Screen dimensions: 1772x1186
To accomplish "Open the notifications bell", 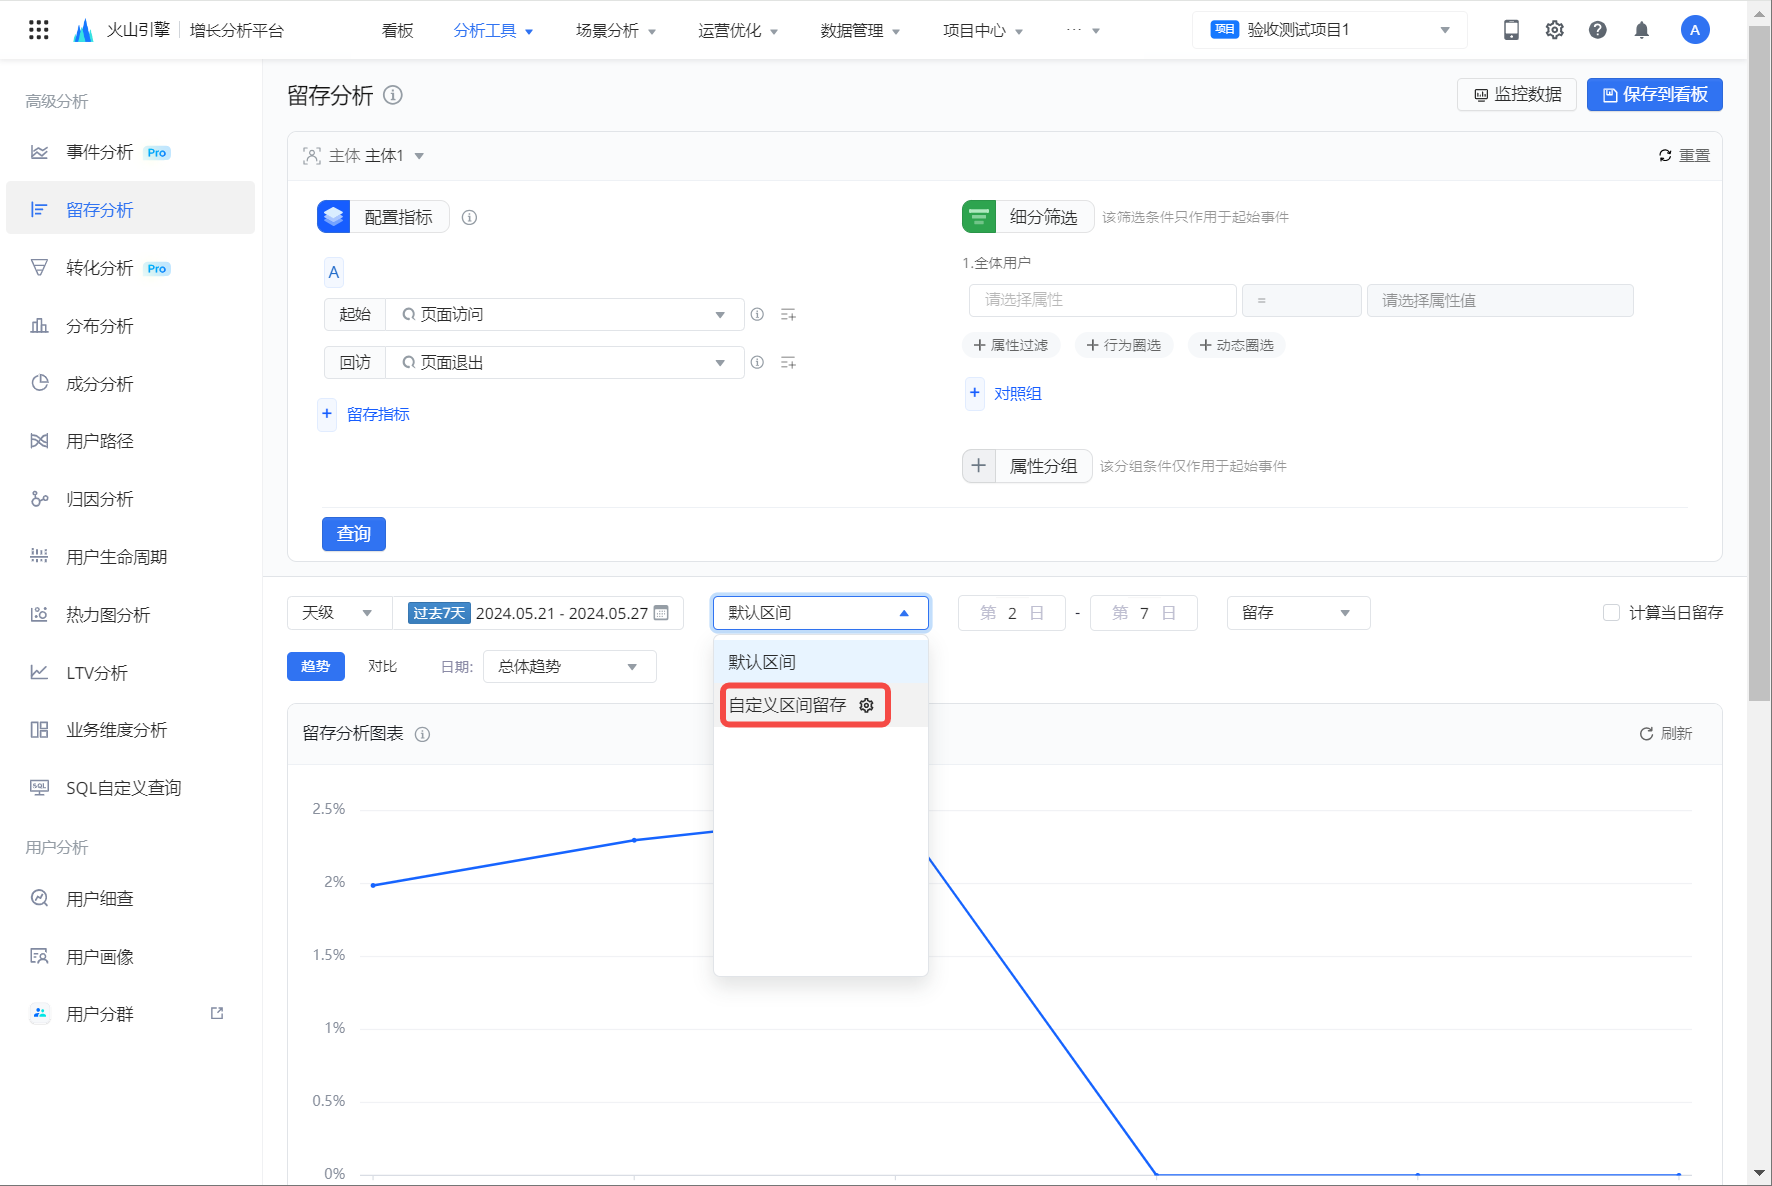I will coord(1641,30).
